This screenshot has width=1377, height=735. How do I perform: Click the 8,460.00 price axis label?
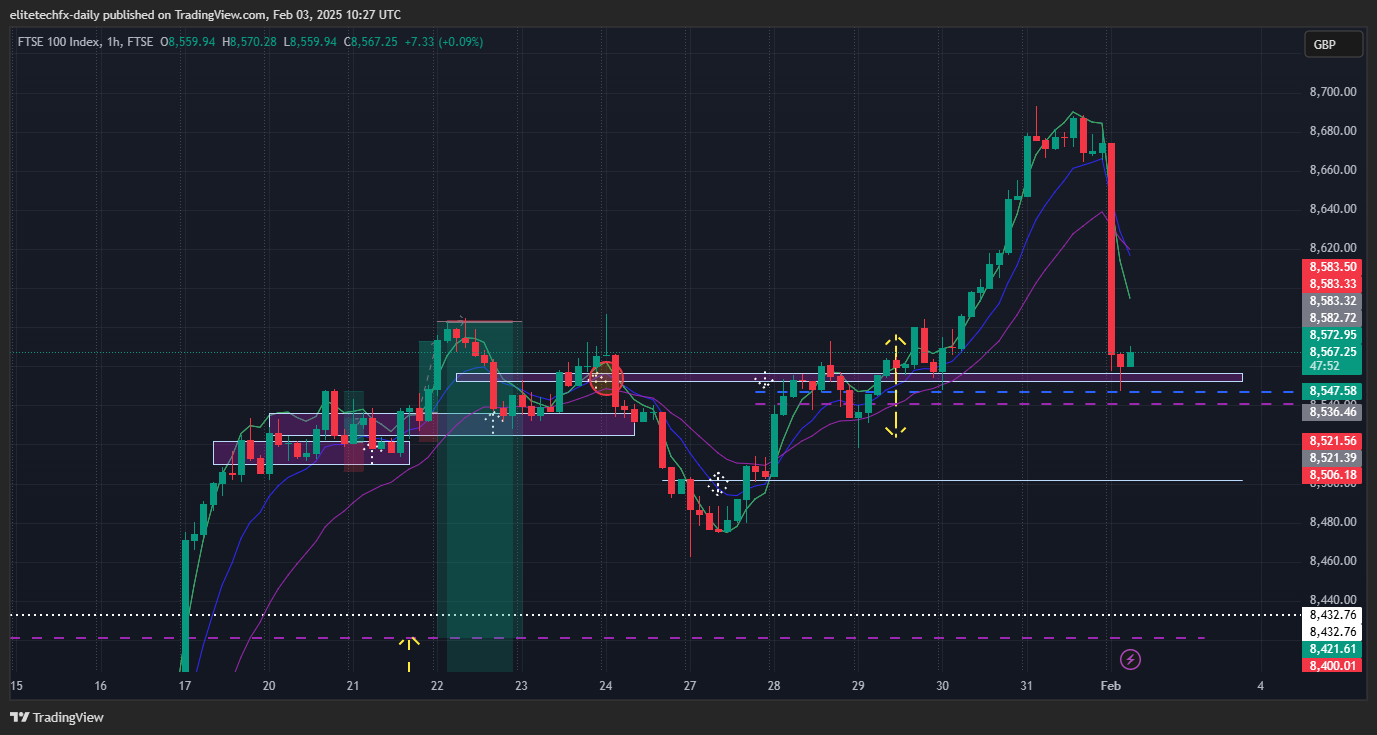click(1332, 561)
